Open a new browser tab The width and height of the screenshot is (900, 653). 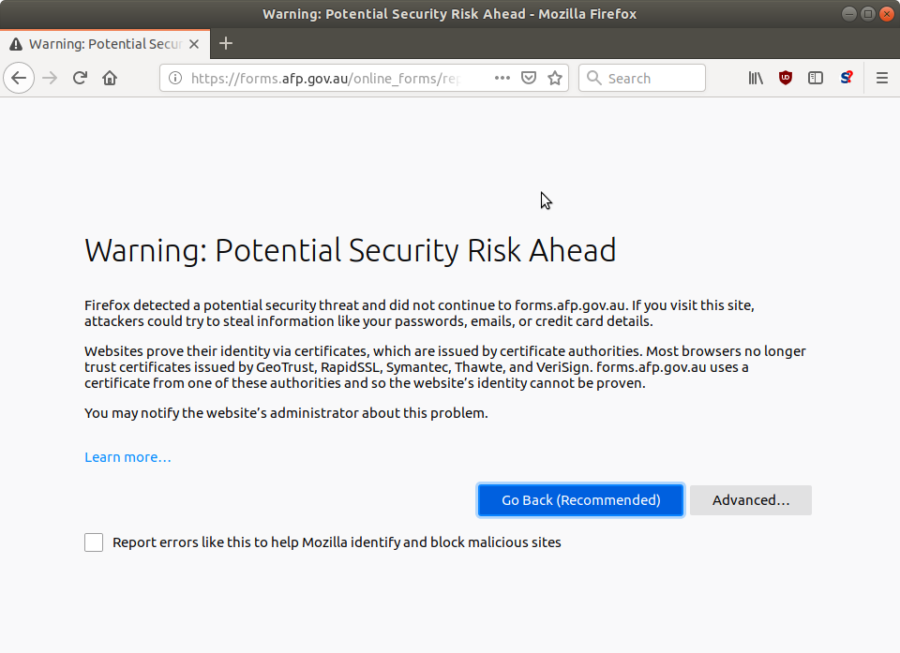226,44
